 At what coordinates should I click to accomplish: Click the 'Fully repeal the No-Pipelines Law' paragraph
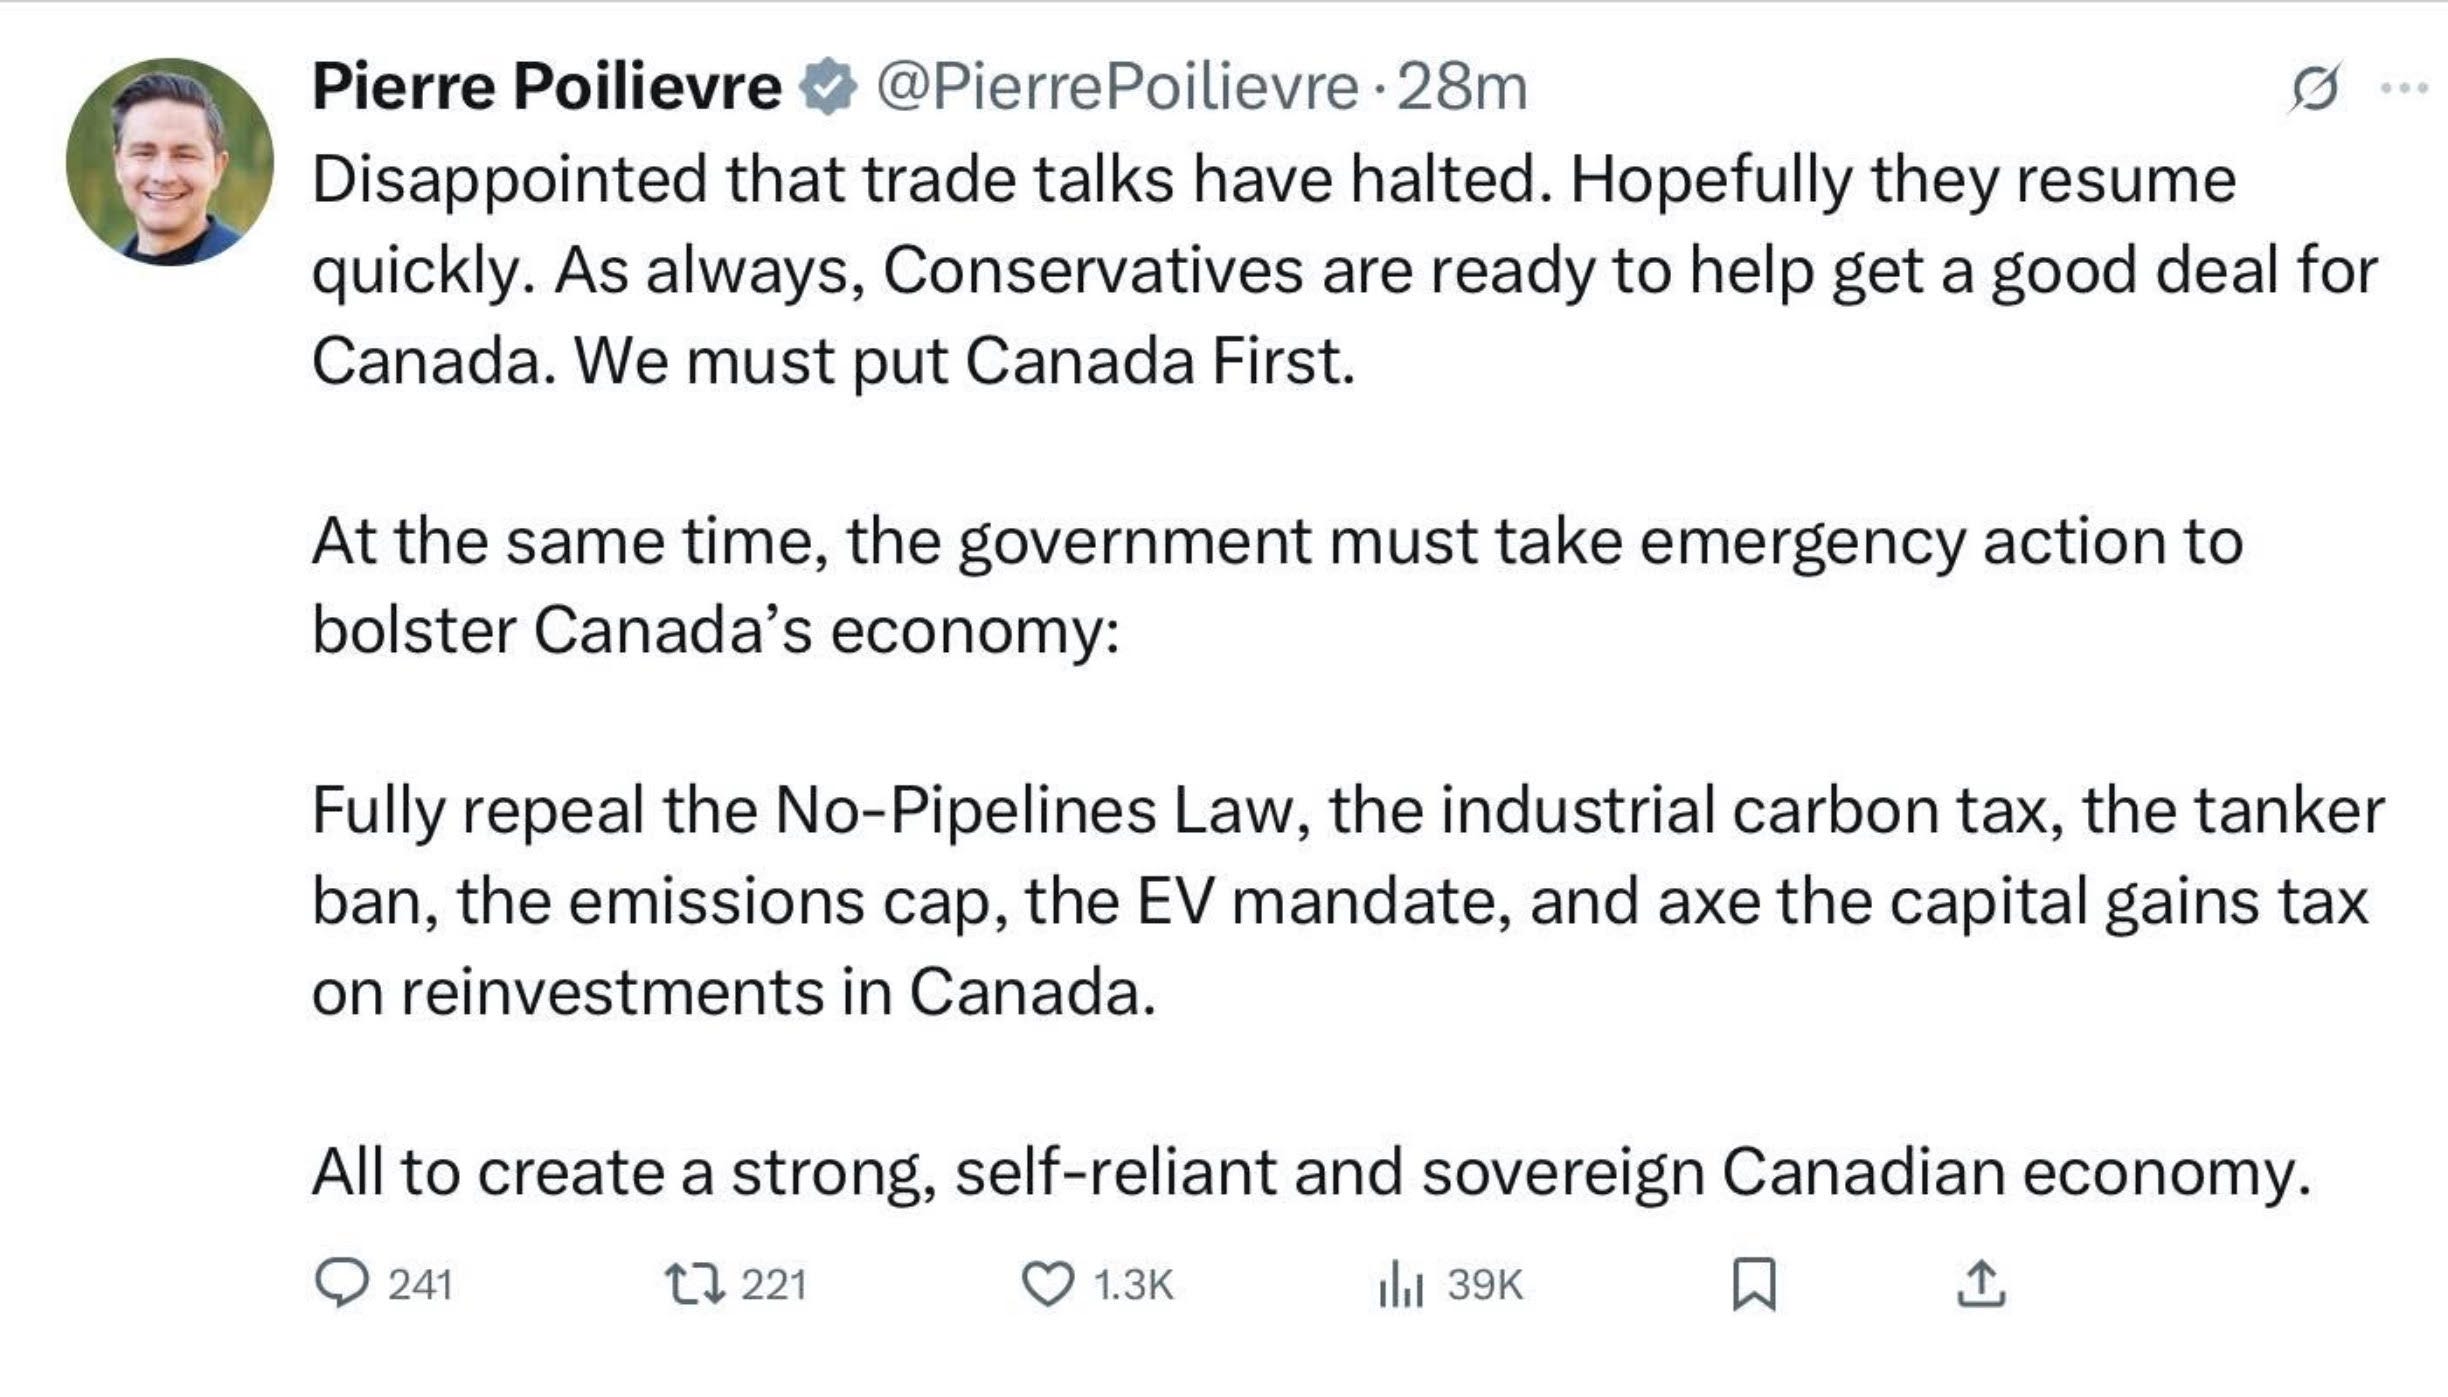[1340, 900]
